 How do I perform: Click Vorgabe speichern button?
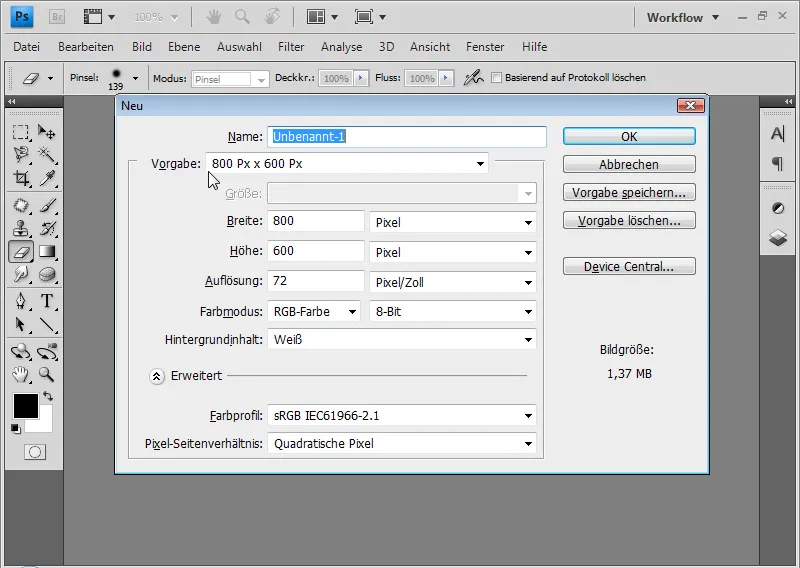(x=629, y=192)
